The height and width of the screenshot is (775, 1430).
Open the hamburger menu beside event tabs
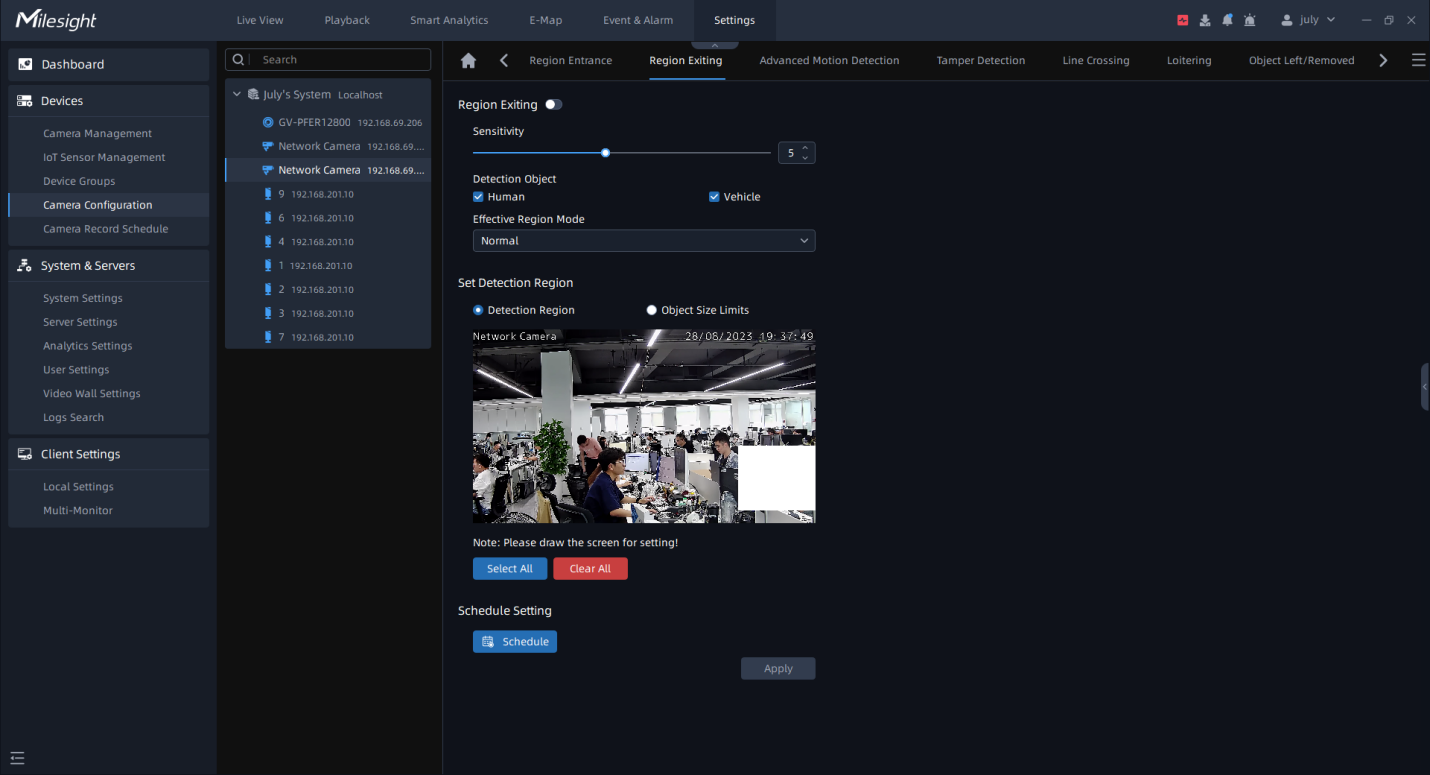1418,61
